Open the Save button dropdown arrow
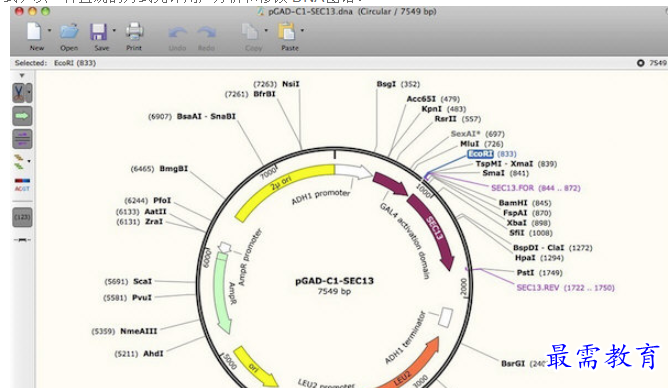The image size is (668, 388). click(114, 30)
